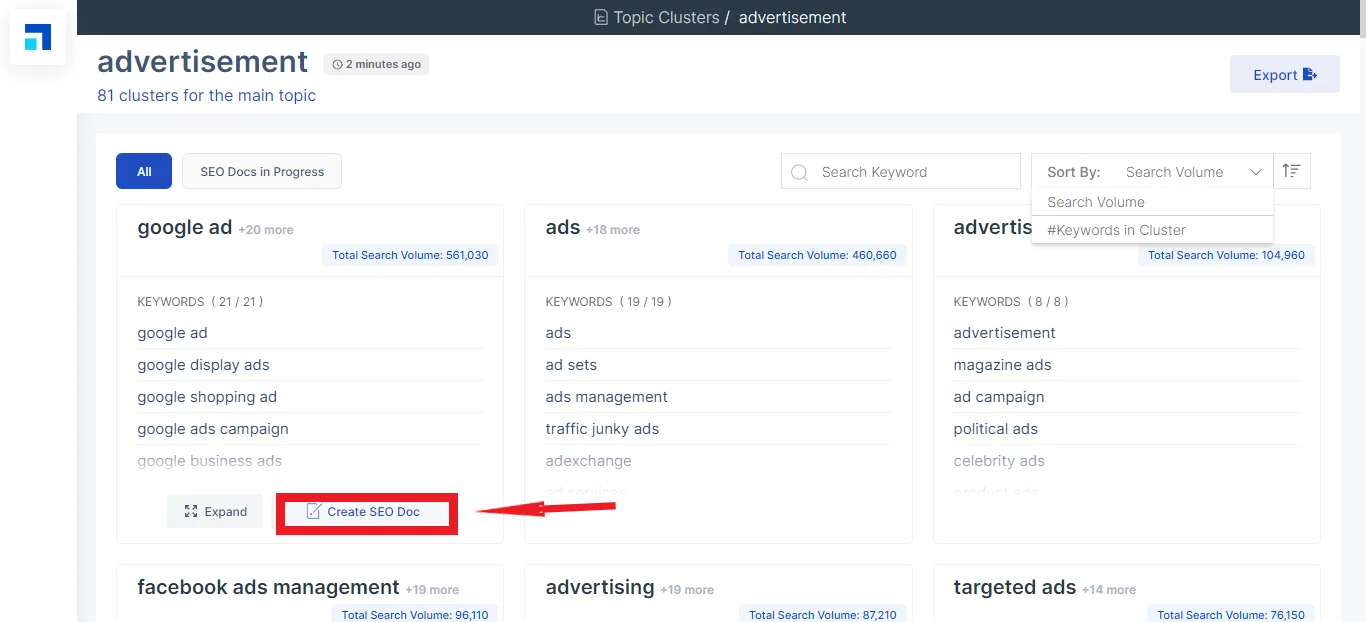This screenshot has width=1366, height=622.
Task: Click the expand arrows icon on google ad card
Action: [x=191, y=511]
